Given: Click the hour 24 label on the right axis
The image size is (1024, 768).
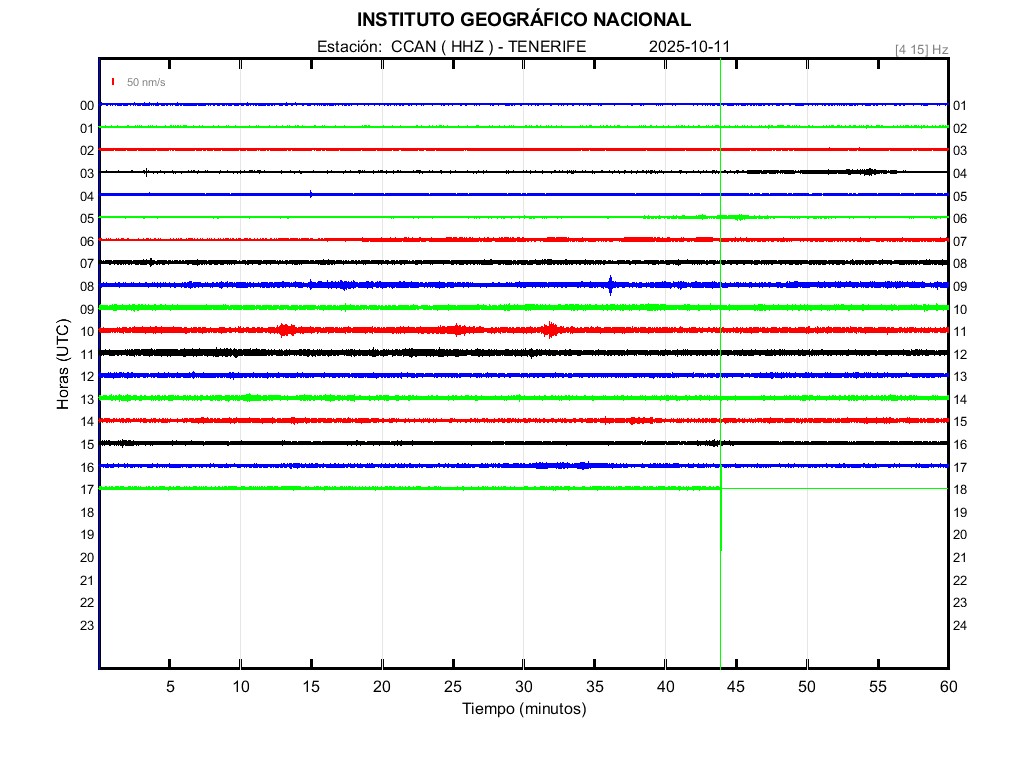Looking at the screenshot, I should [960, 625].
